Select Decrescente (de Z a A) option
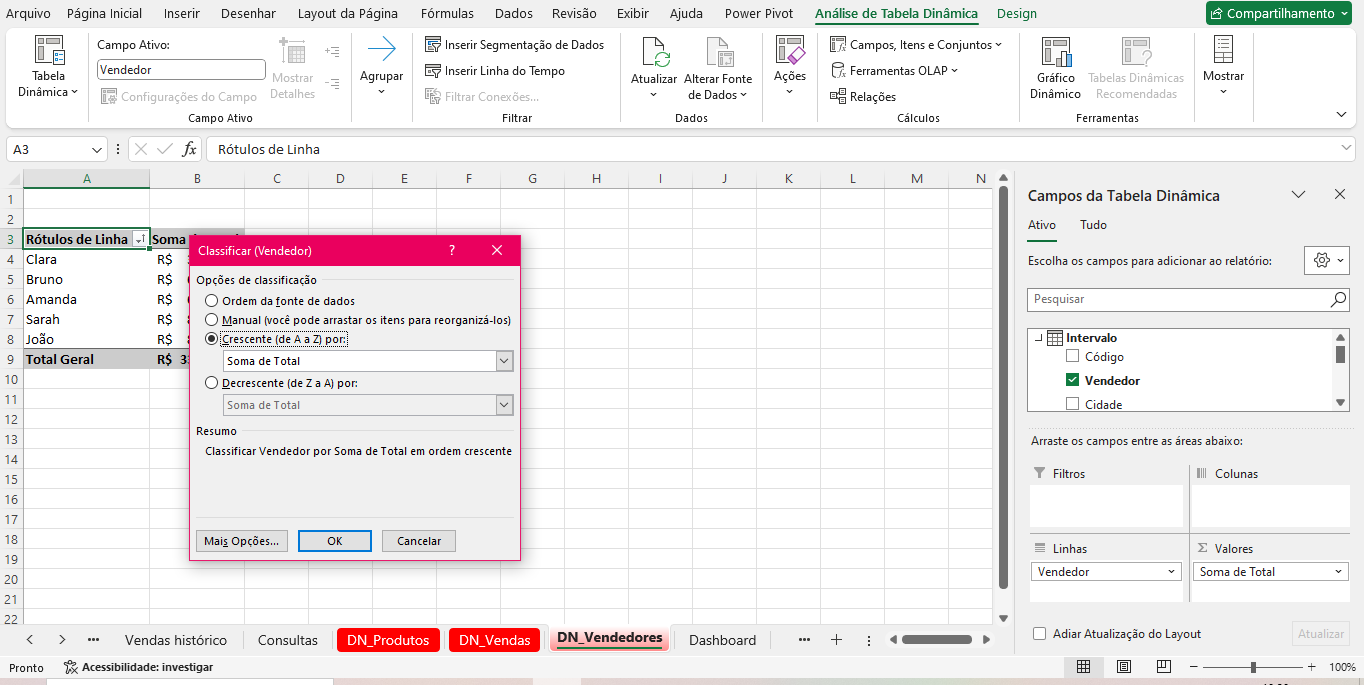This screenshot has height=685, width=1364. click(x=211, y=383)
